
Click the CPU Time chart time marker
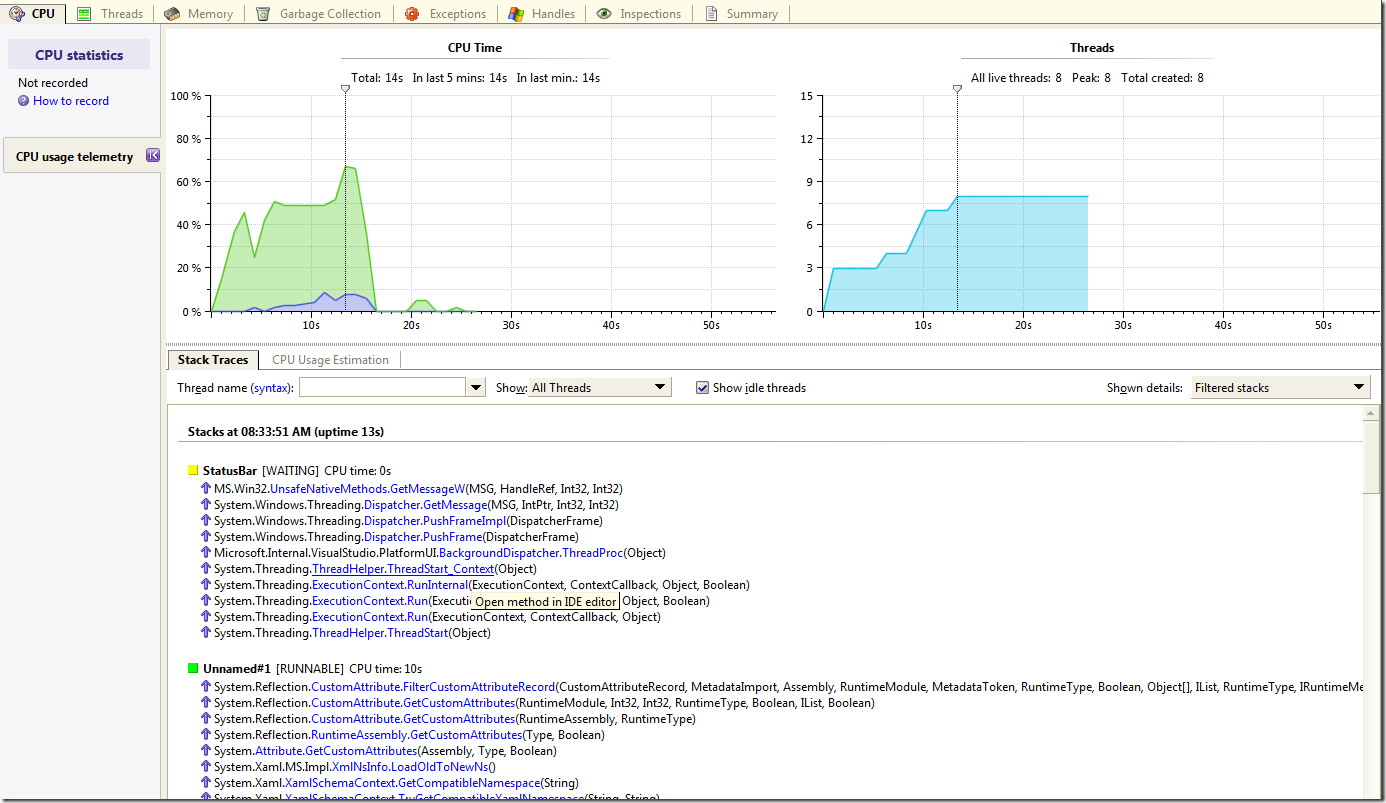pos(345,89)
